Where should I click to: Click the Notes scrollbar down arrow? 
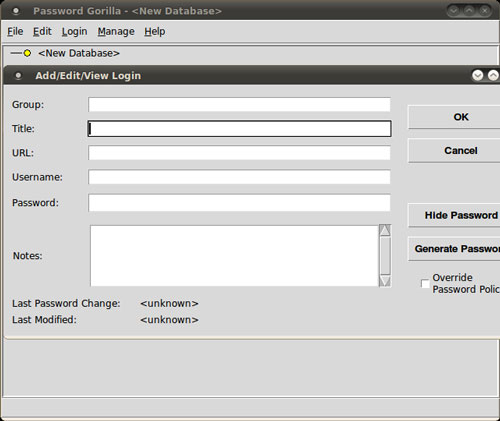click(385, 281)
